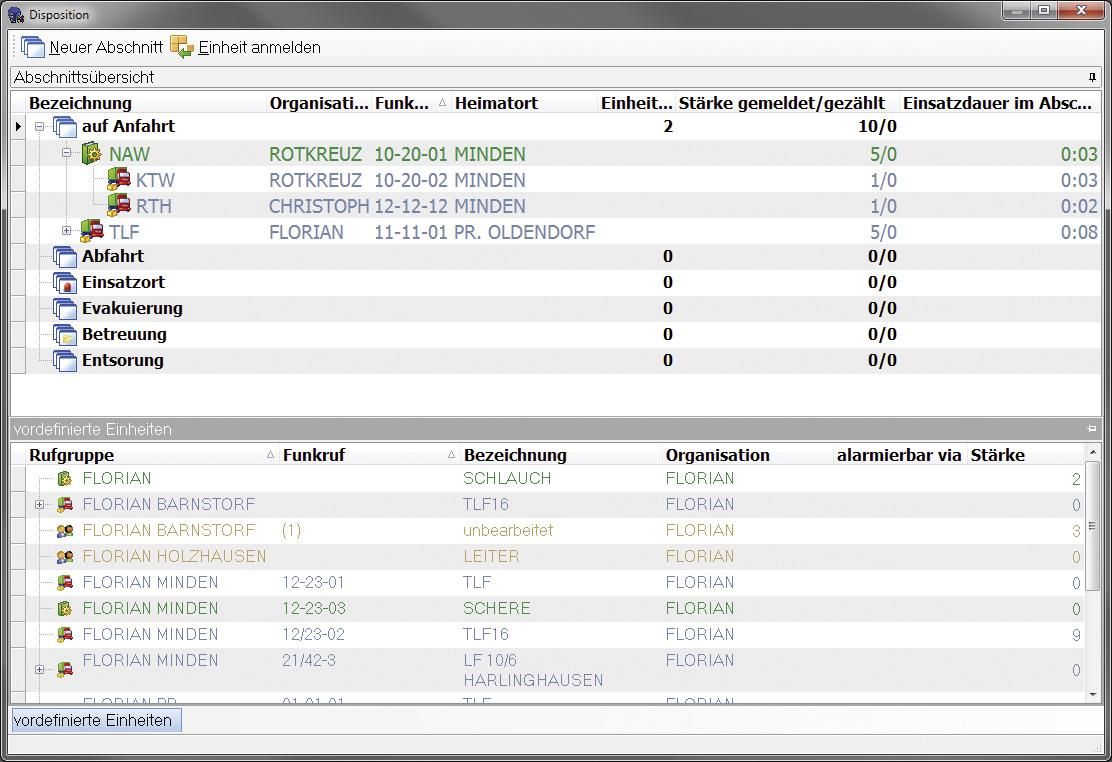Toggle pin on vordefinierte Einheiten panel
Screen dimensions: 1112x762
(1092, 429)
